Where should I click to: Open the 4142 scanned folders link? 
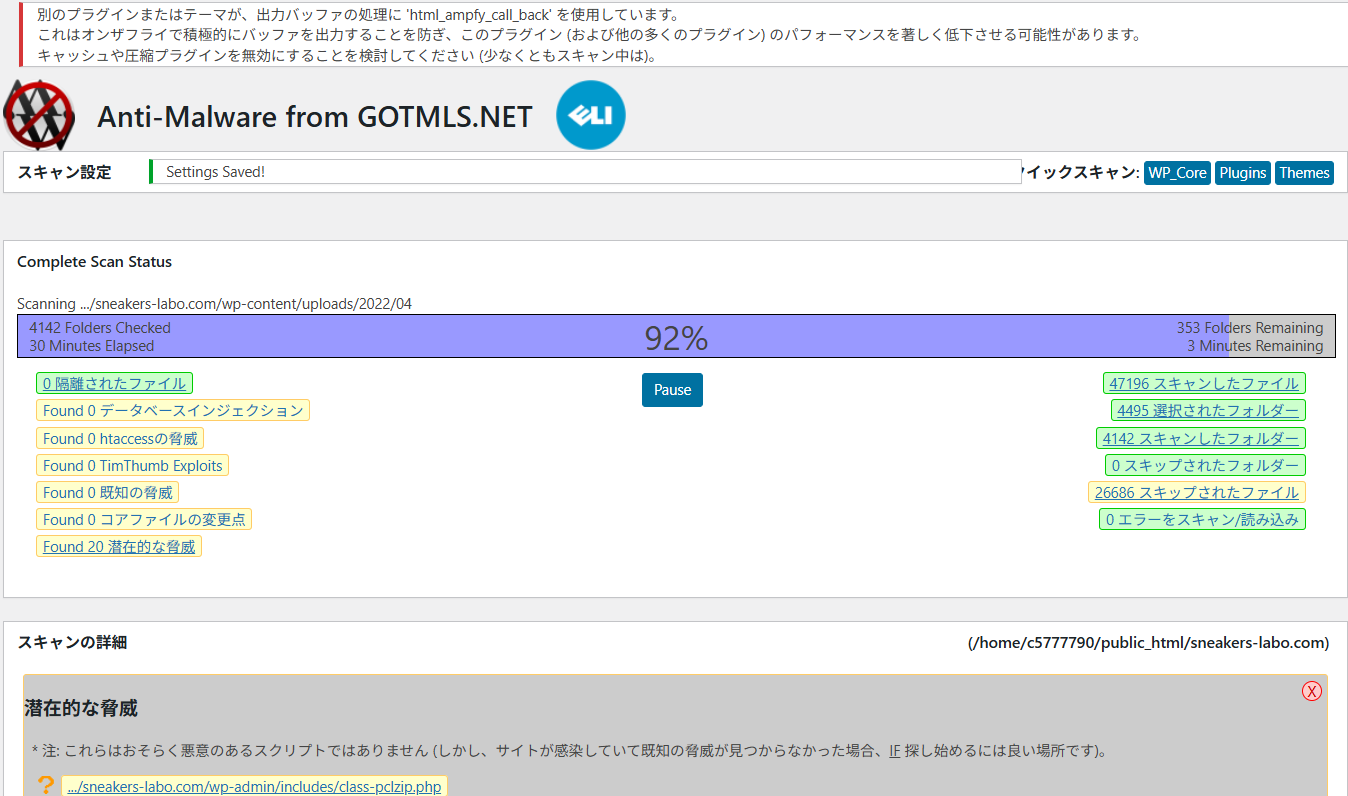point(1201,438)
